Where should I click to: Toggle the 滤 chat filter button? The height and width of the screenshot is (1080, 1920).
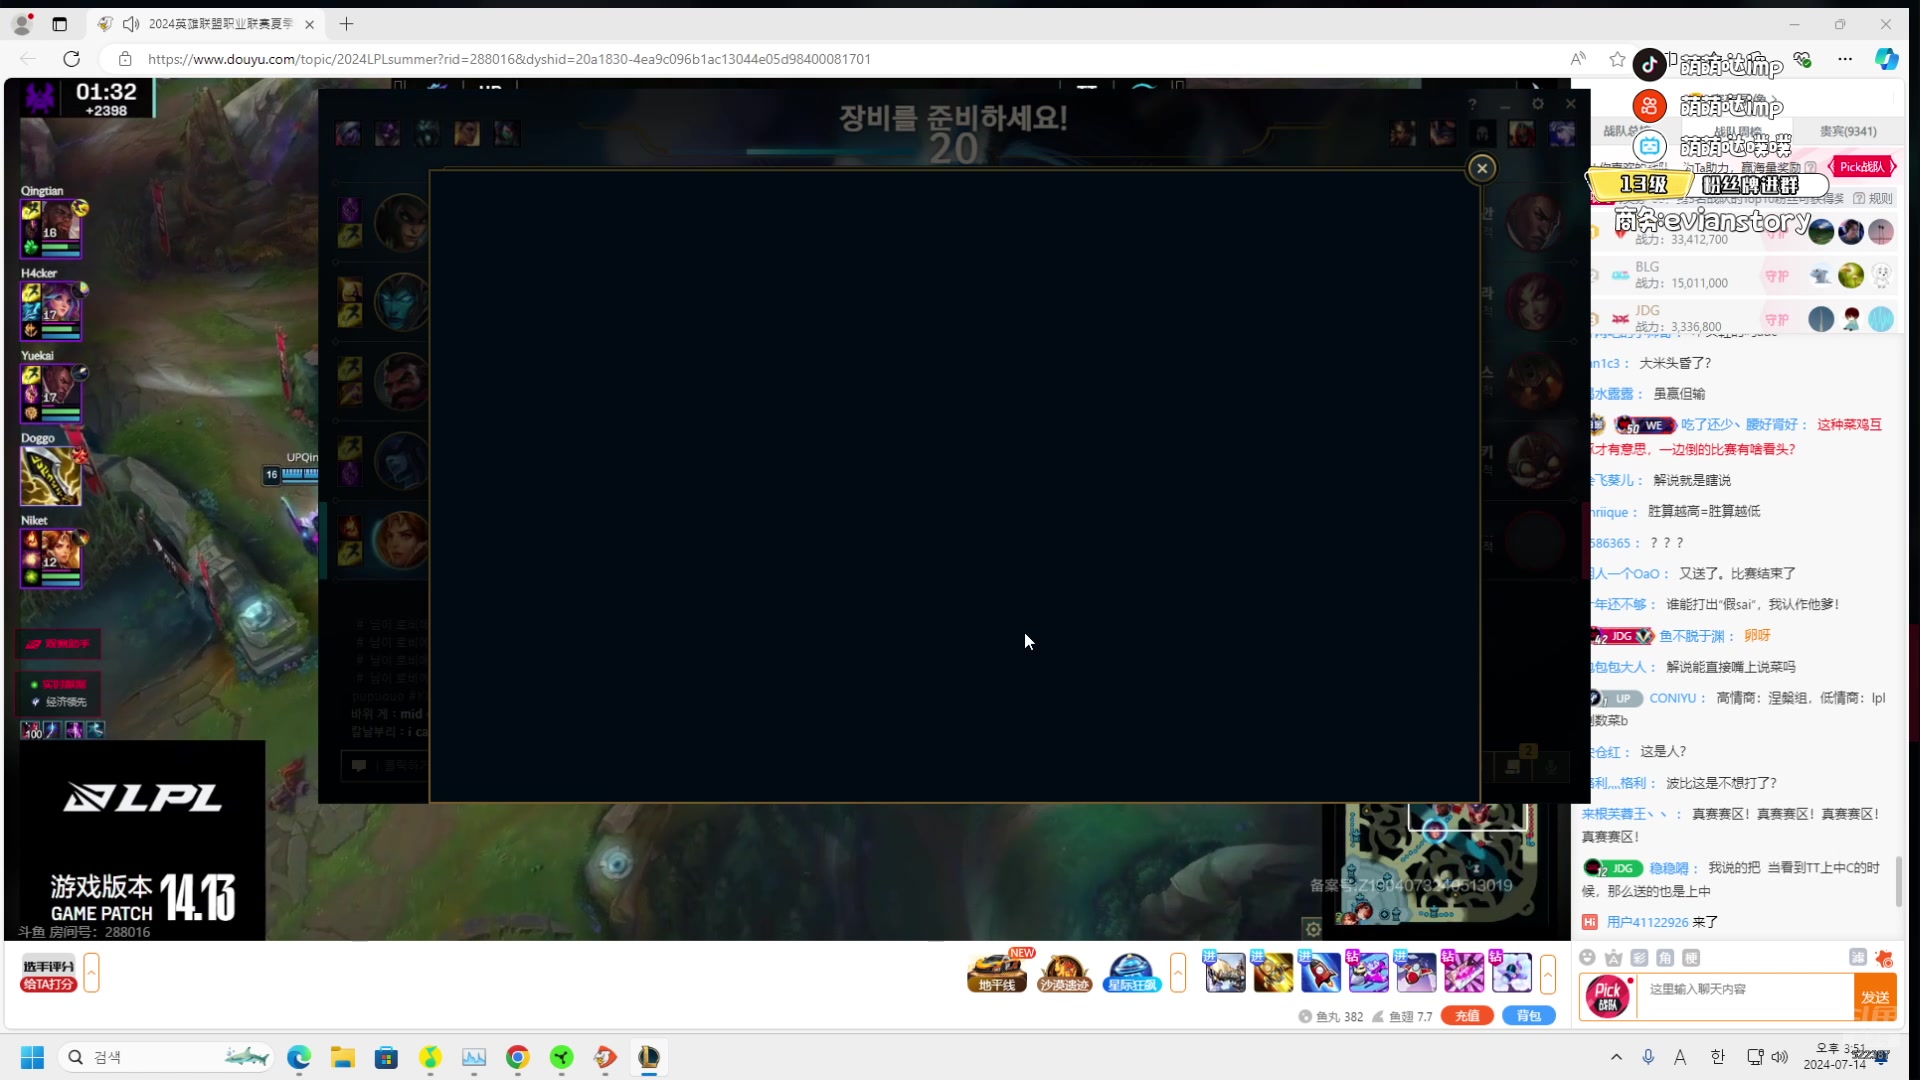[1857, 958]
